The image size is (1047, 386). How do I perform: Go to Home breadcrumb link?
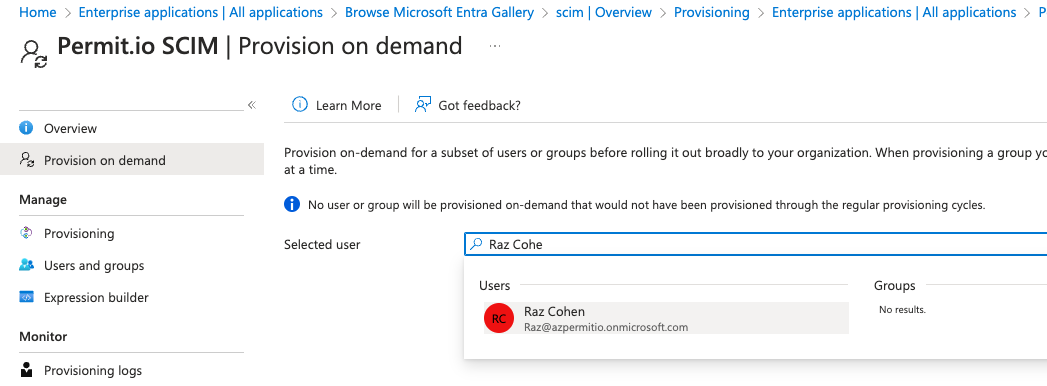coord(37,12)
